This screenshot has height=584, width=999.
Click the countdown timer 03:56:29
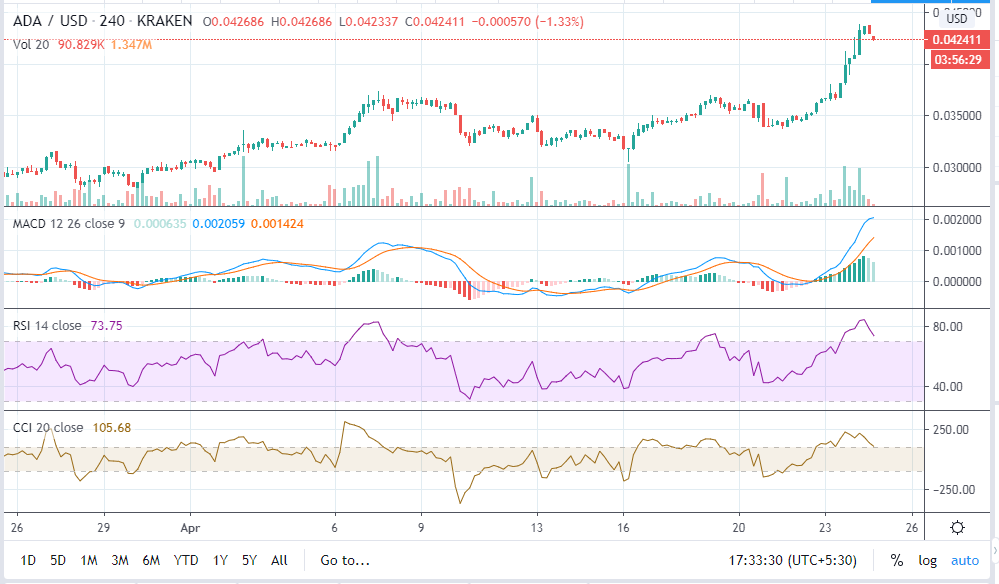coord(958,60)
